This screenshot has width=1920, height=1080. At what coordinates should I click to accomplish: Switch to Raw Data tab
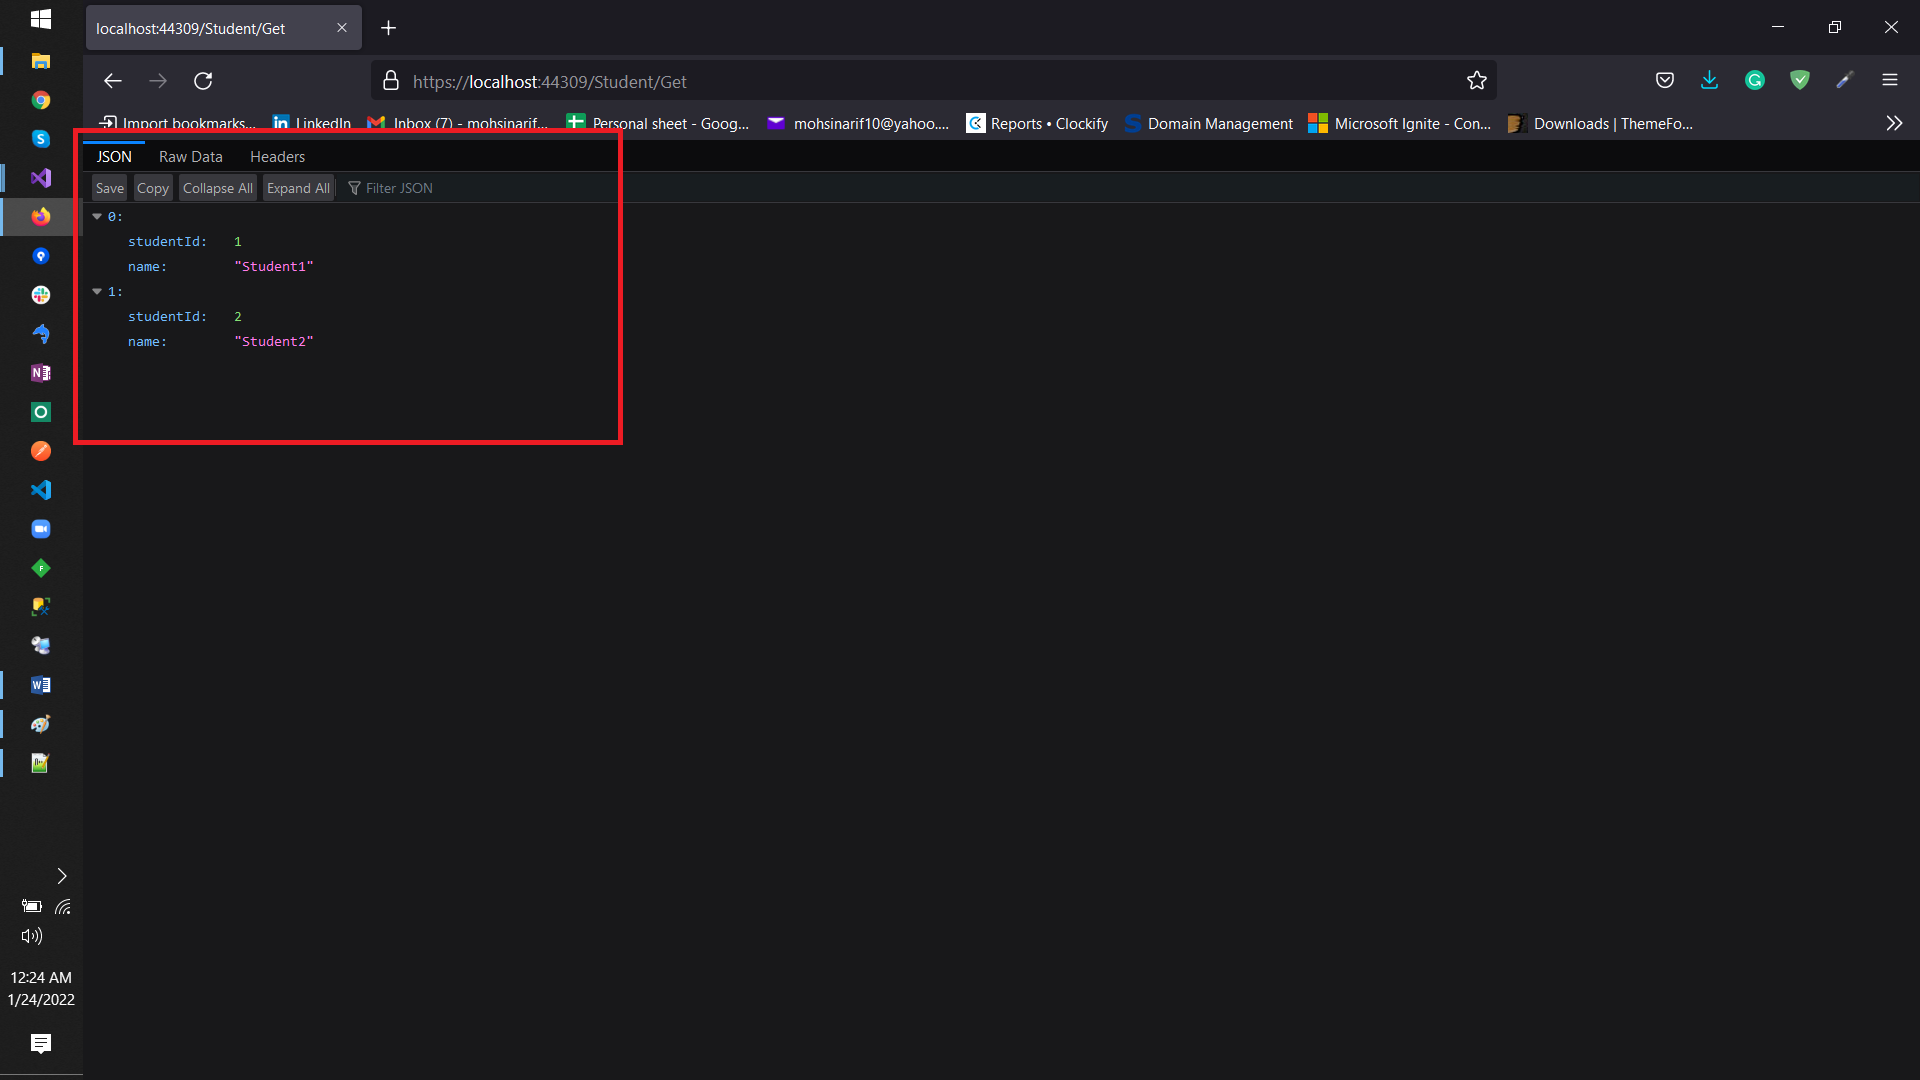coord(190,156)
